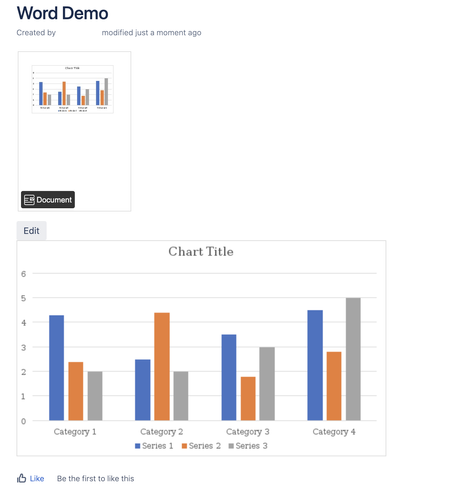Click the orange Category 2 bar
Viewport: 463px width, 487px height.
pos(162,366)
